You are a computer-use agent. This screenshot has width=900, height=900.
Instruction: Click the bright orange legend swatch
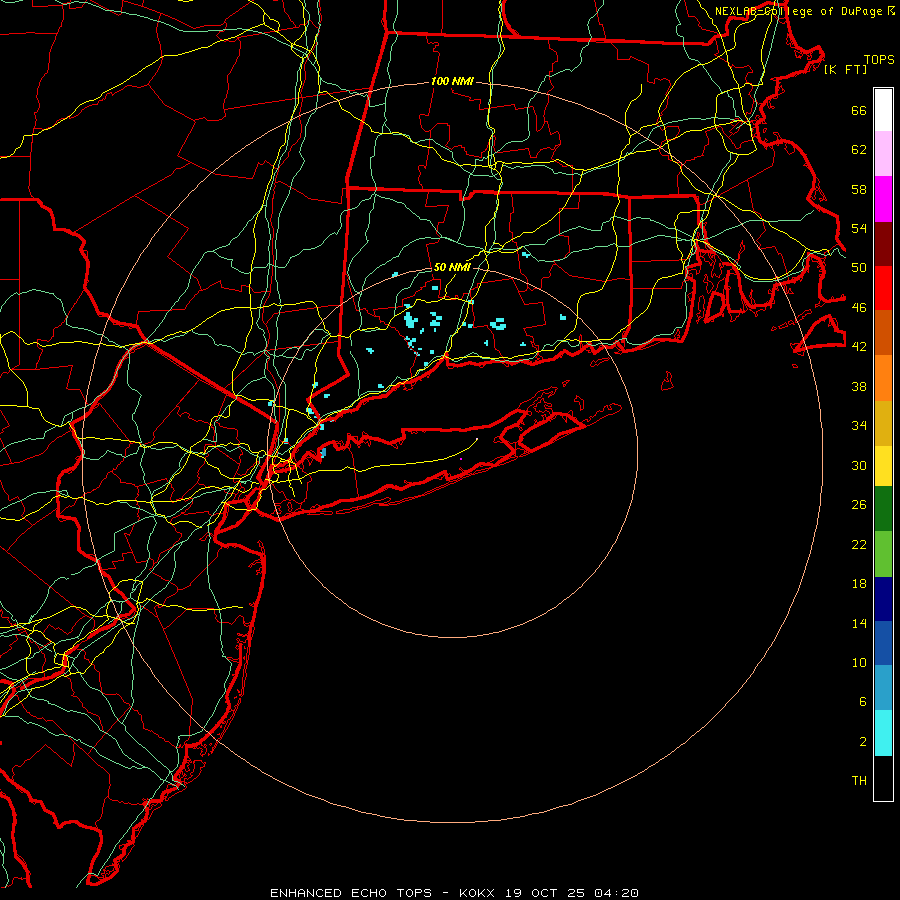[883, 378]
